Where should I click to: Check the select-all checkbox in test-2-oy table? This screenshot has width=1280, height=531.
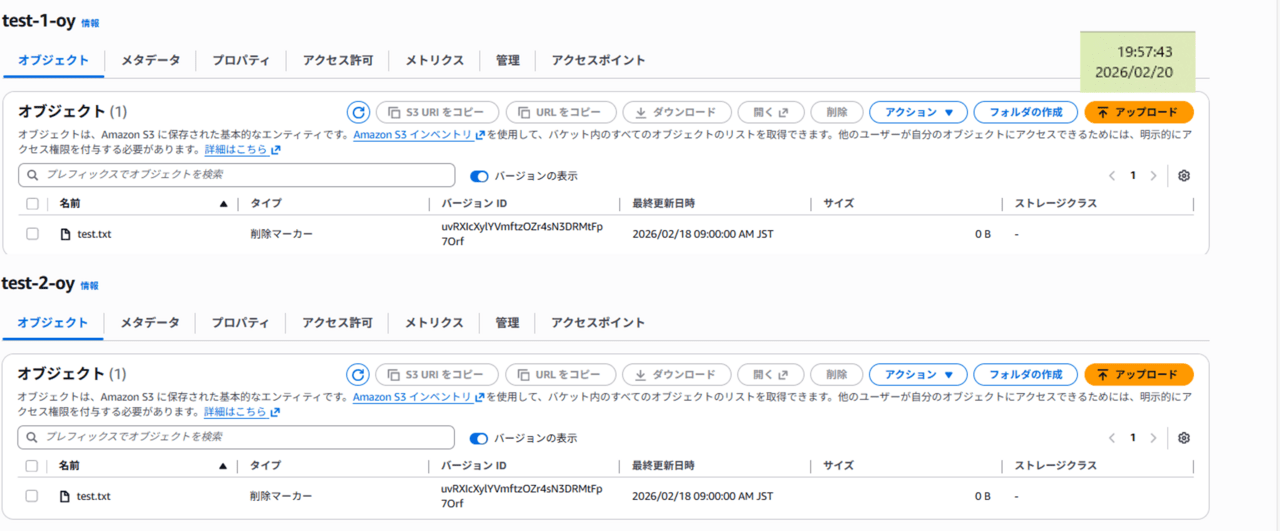click(32, 466)
